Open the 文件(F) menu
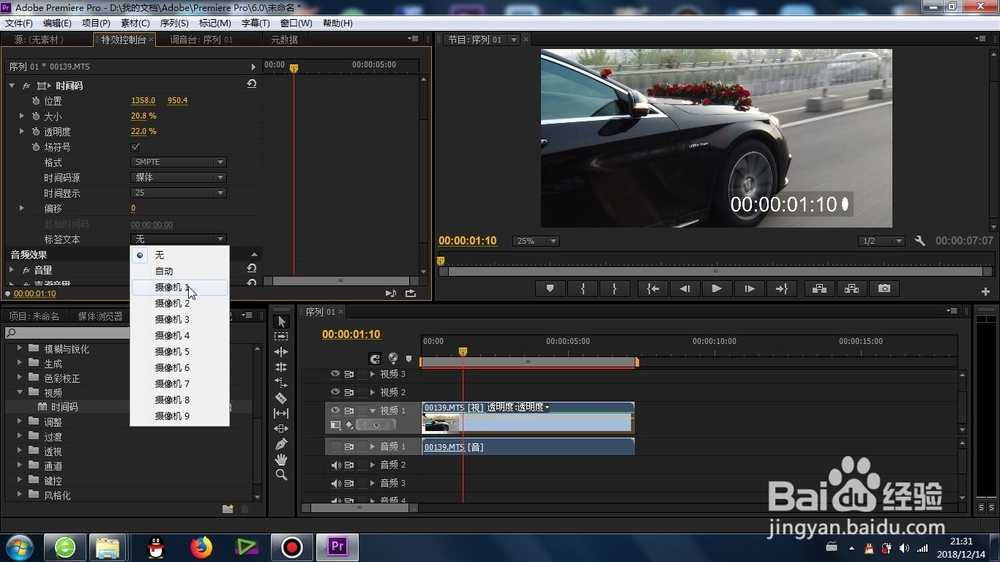The height and width of the screenshot is (562, 1000). point(19,23)
